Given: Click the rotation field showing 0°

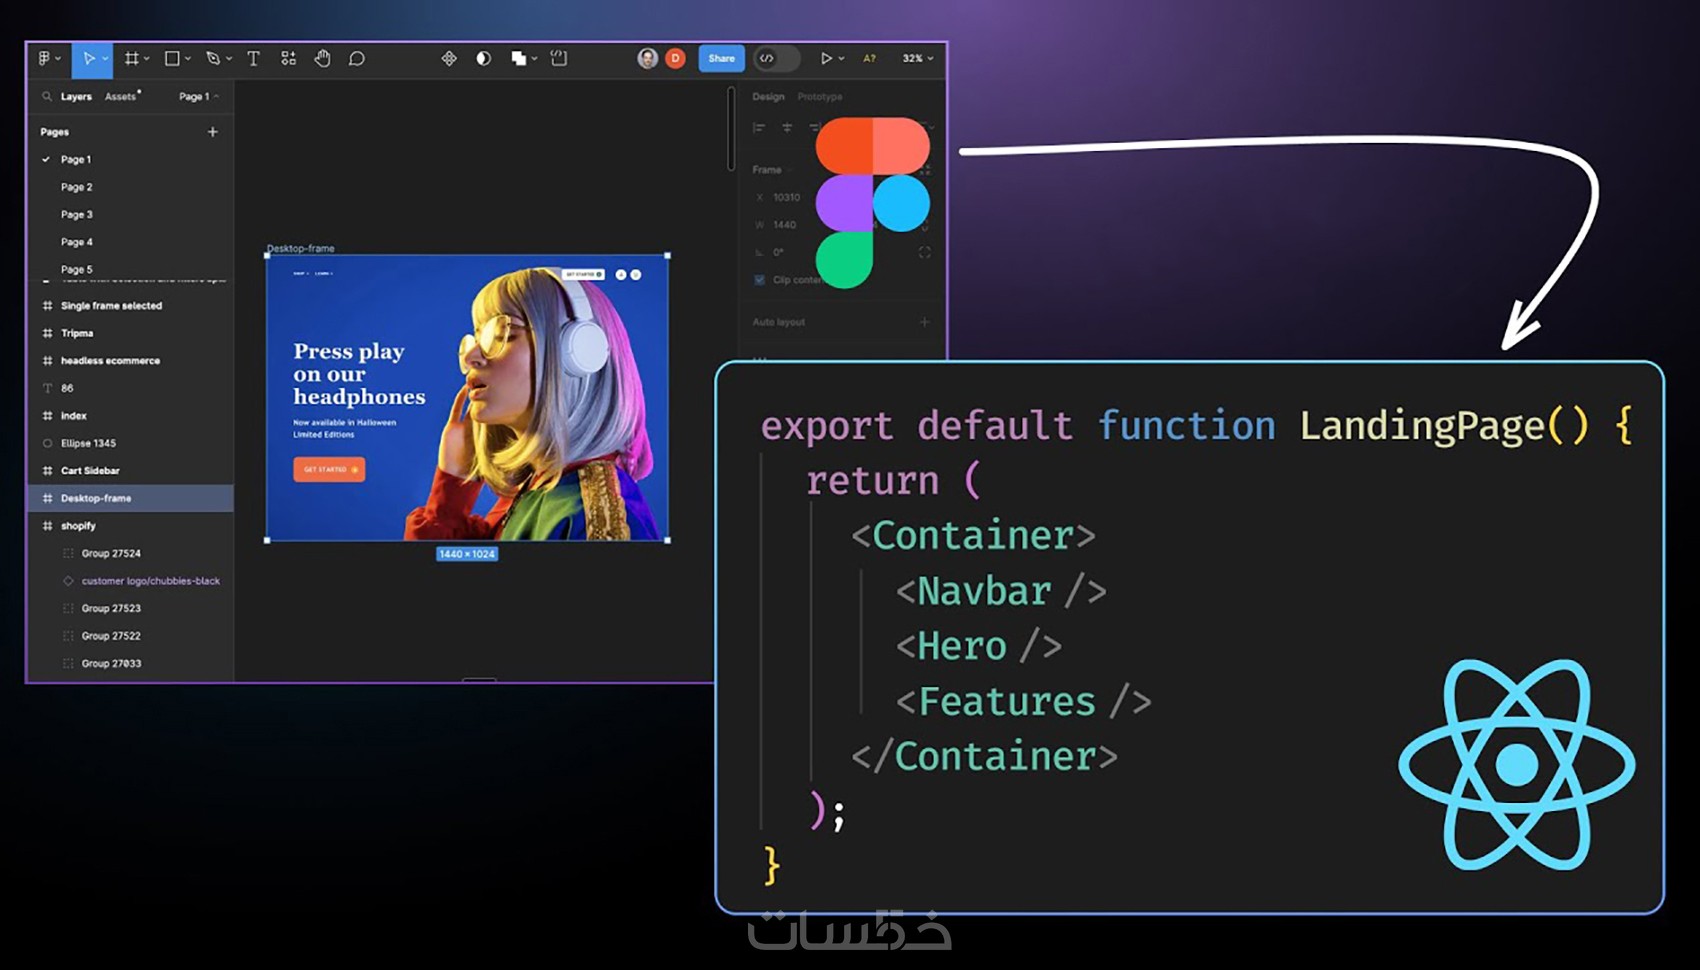Looking at the screenshot, I should coord(778,252).
